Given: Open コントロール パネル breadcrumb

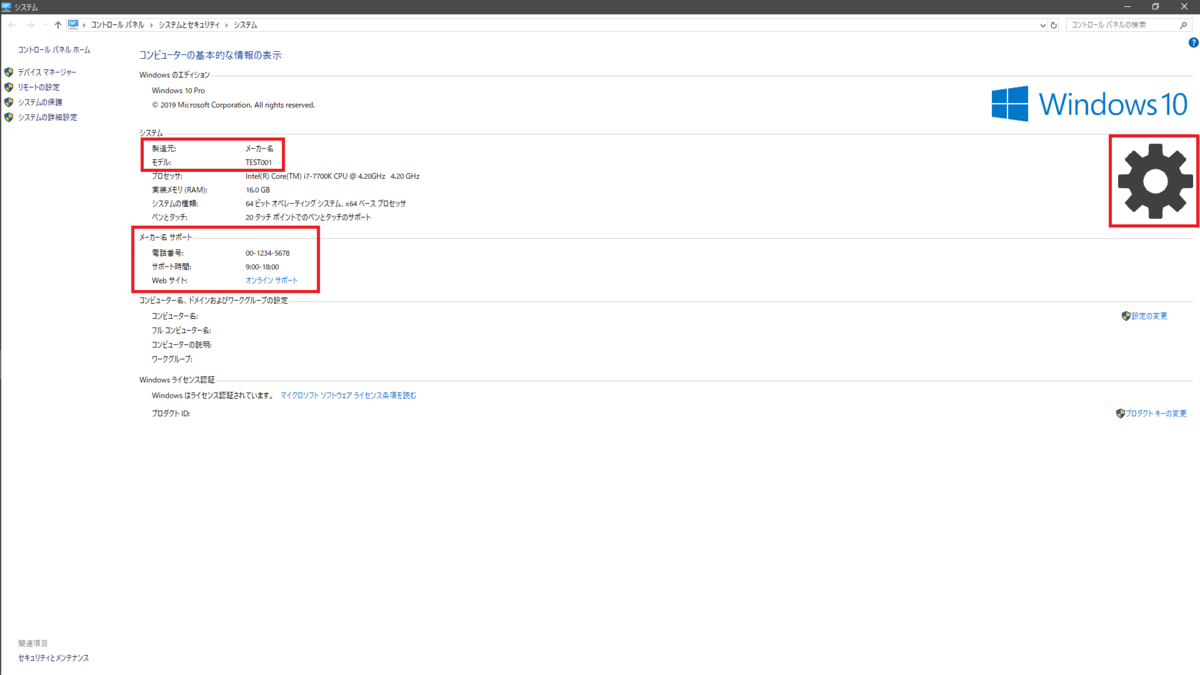Looking at the screenshot, I should [118, 25].
